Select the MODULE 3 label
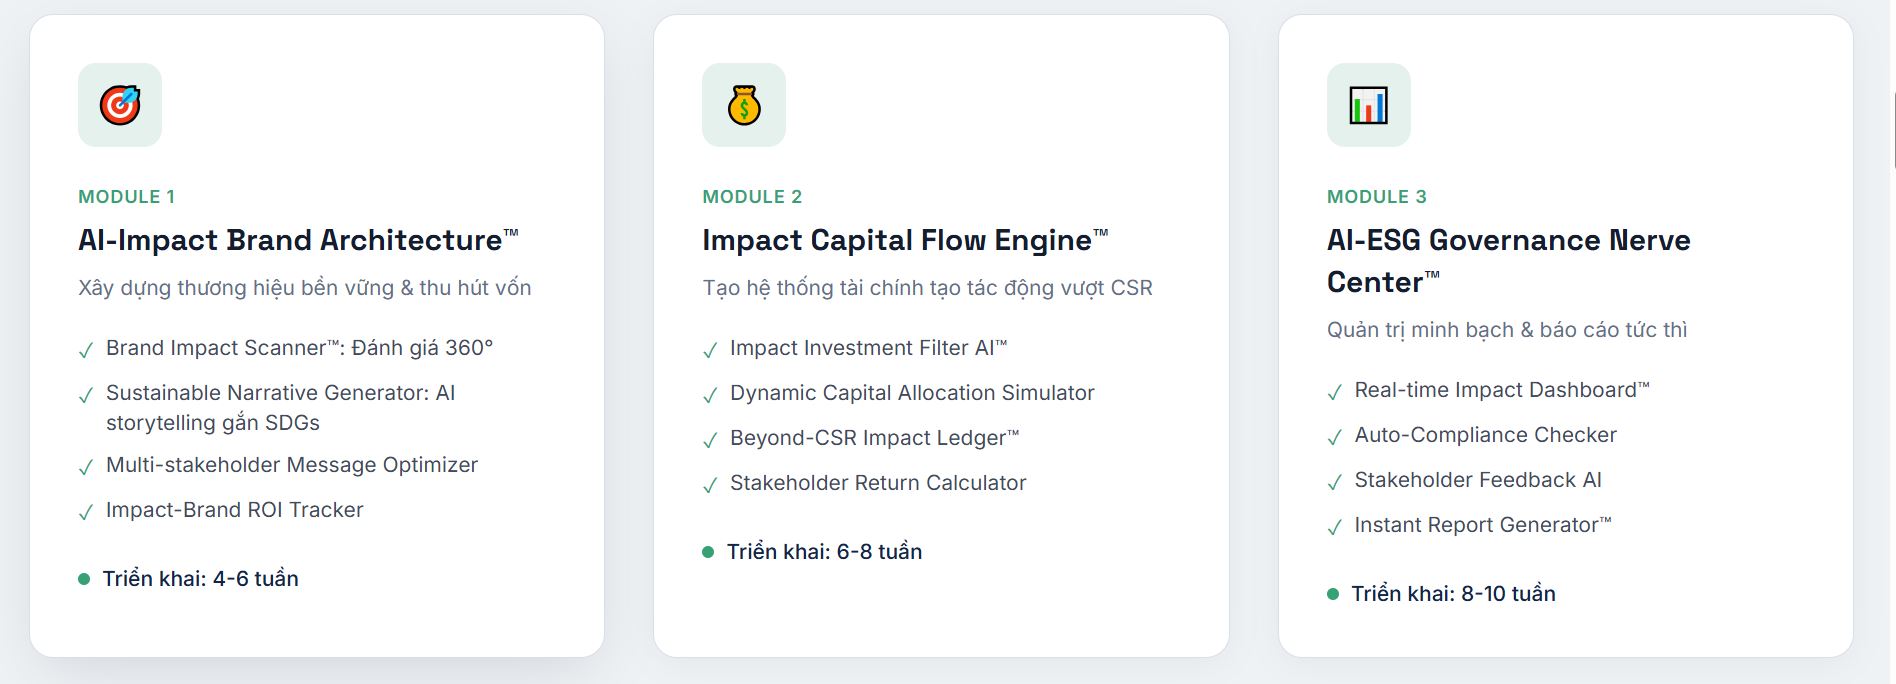This screenshot has height=684, width=1896. 1376,197
